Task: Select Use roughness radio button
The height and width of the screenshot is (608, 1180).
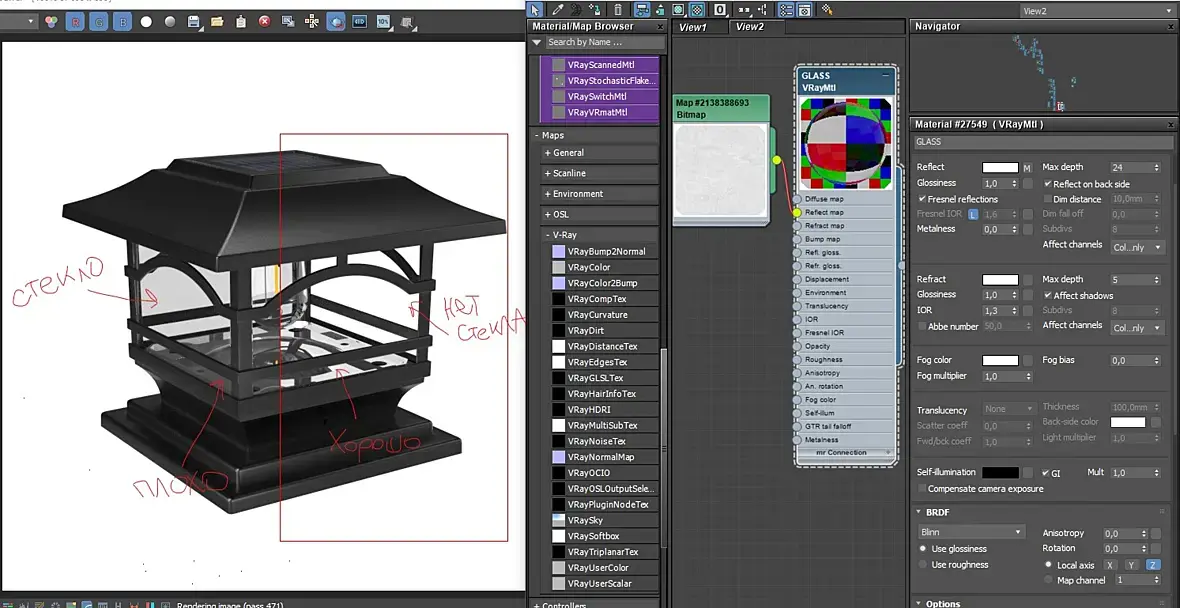Action: click(x=923, y=564)
